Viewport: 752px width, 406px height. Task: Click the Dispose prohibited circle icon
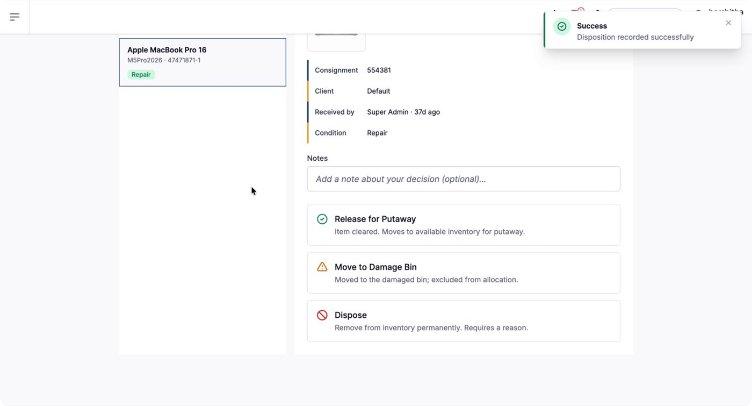click(322, 315)
